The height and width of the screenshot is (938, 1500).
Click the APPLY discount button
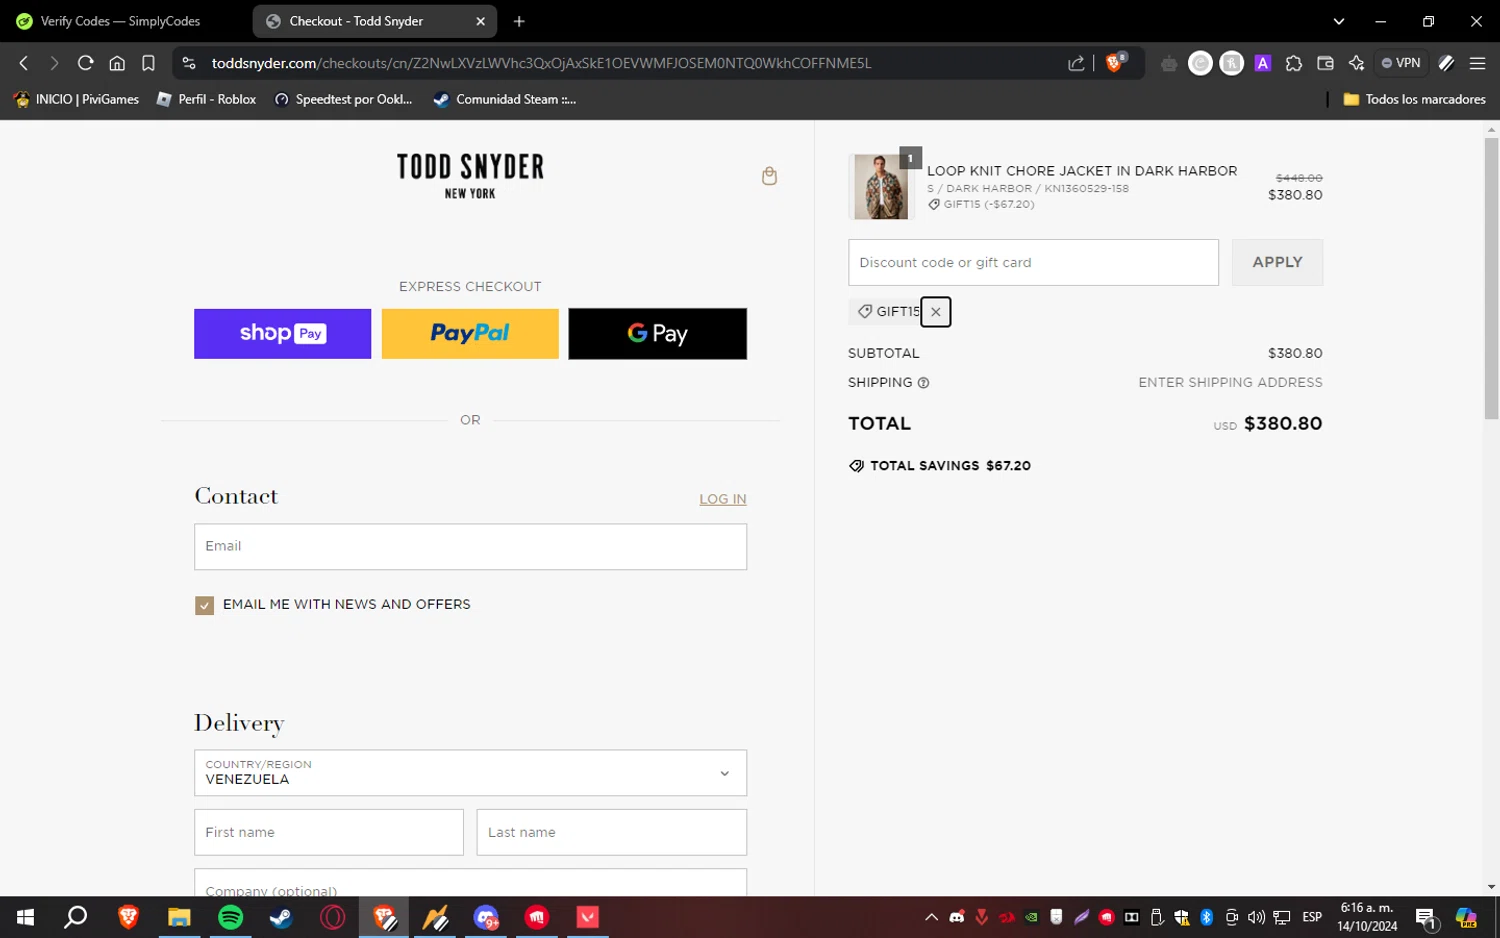pyautogui.click(x=1277, y=262)
